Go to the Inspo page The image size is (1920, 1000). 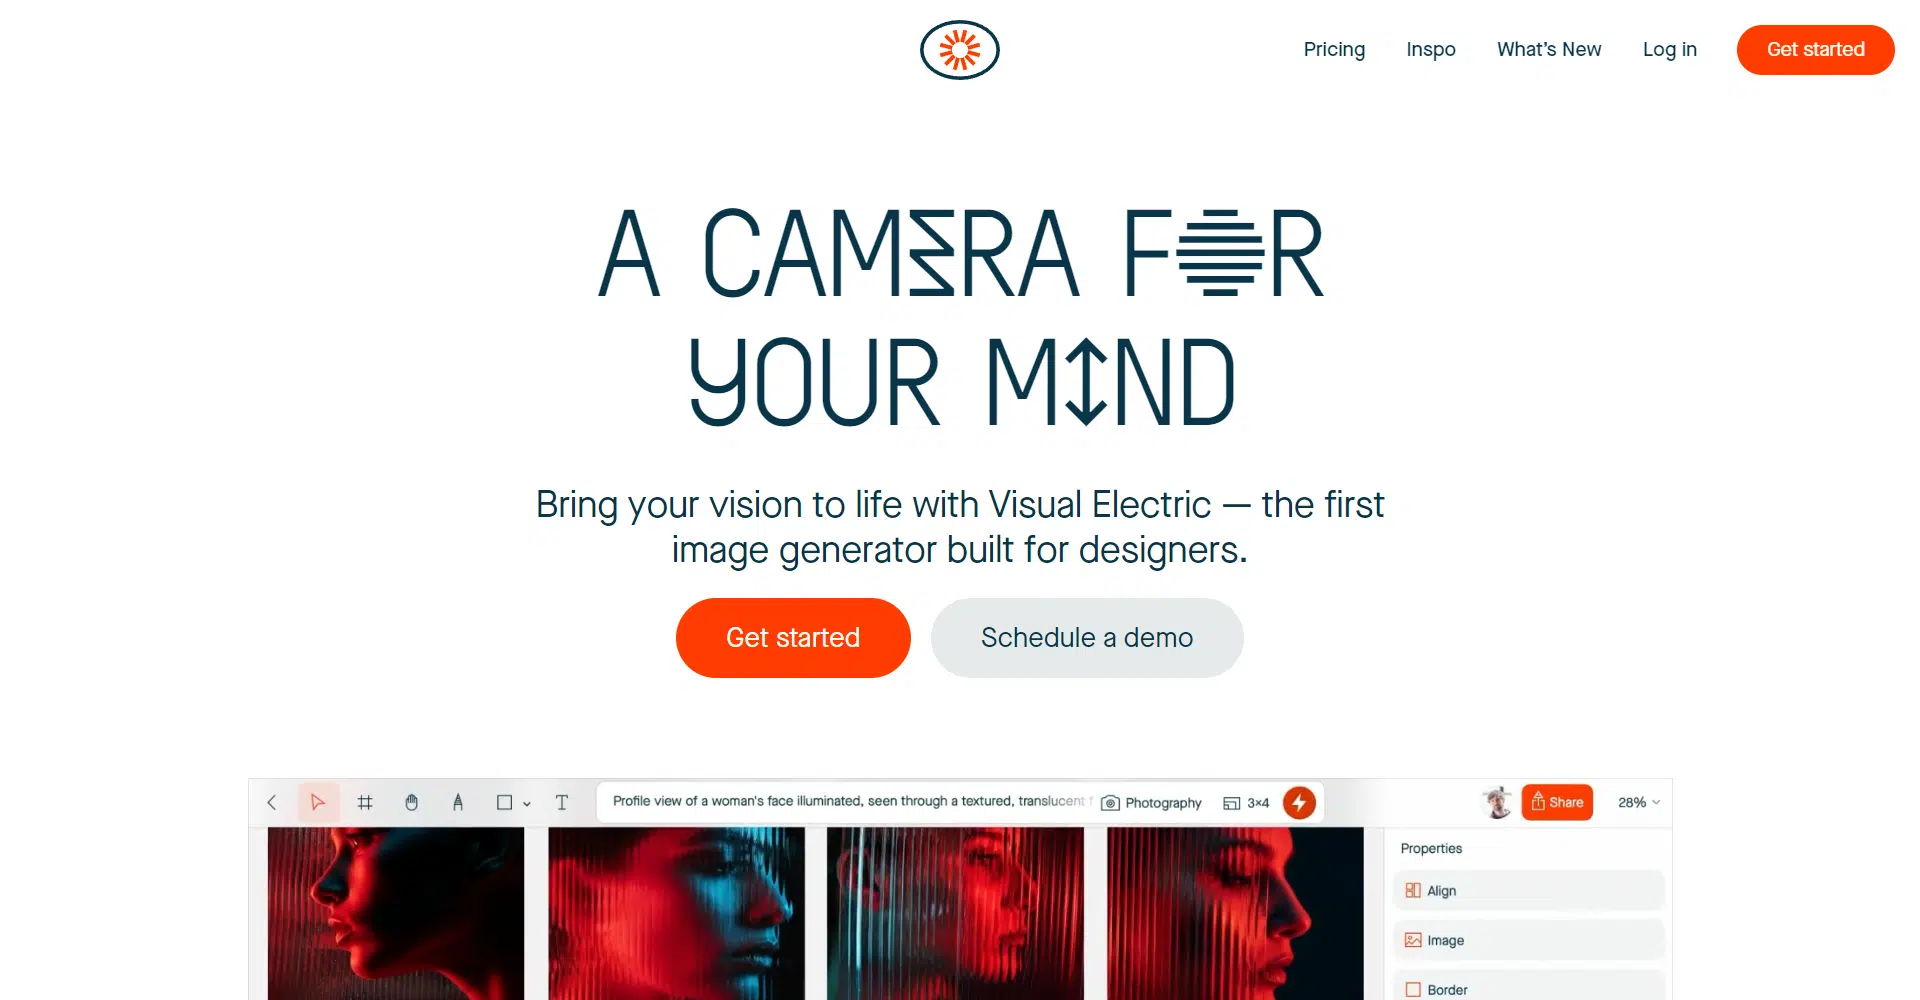pos(1431,49)
